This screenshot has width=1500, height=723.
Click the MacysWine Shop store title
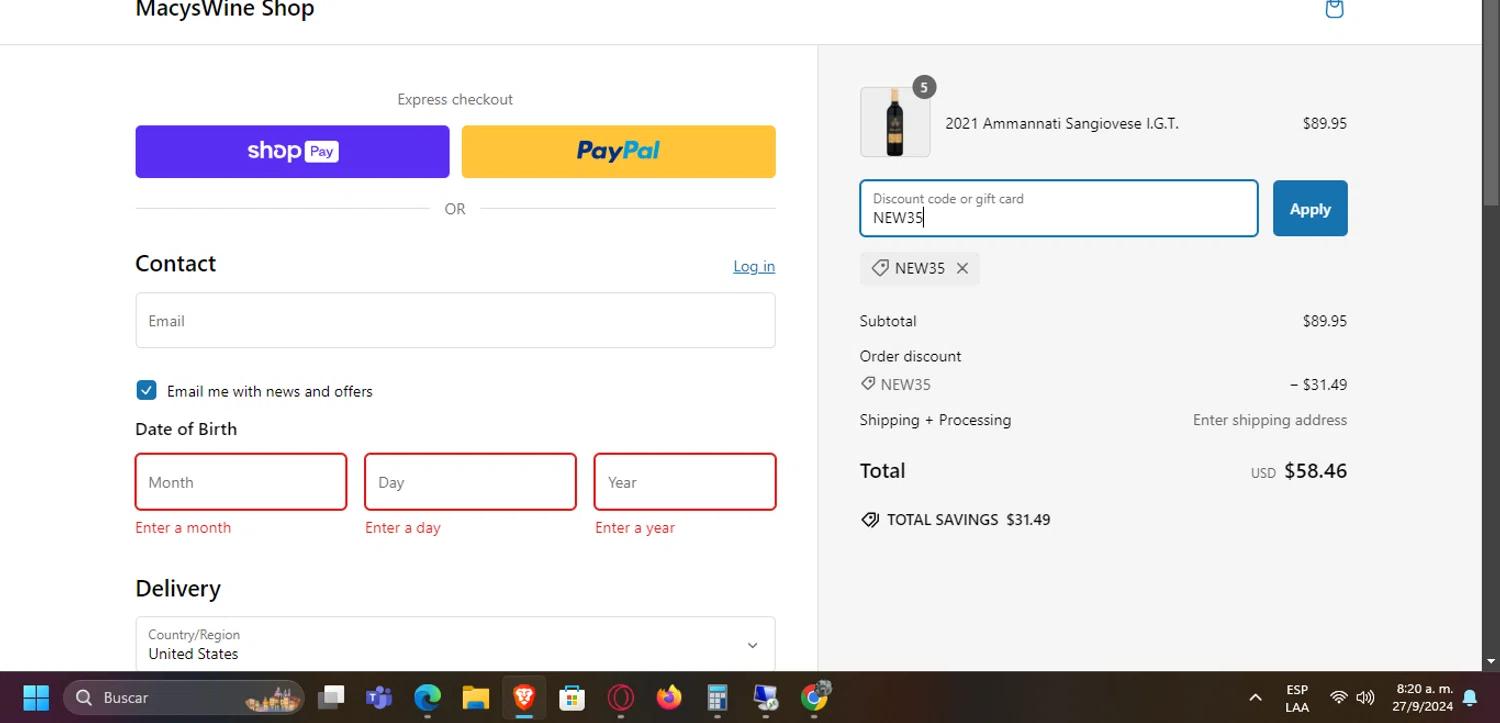[225, 9]
